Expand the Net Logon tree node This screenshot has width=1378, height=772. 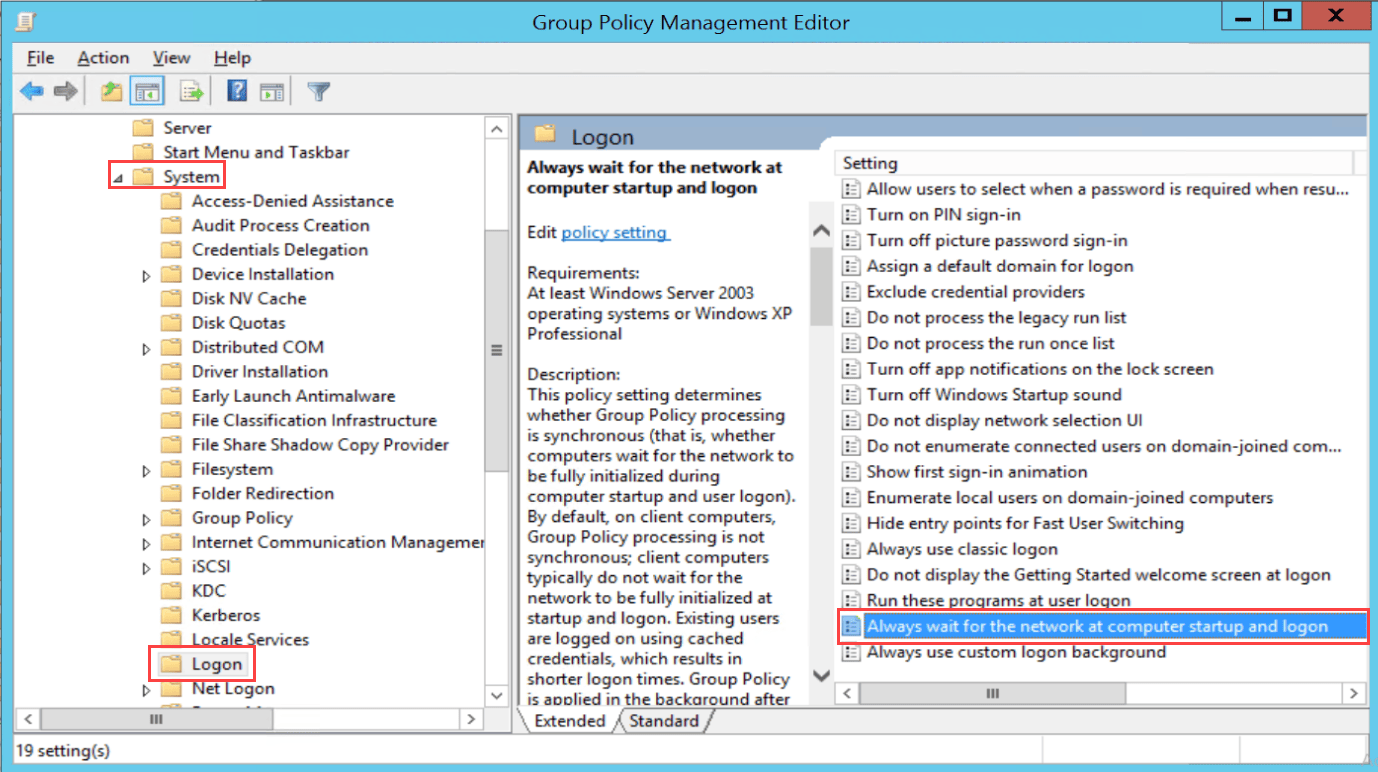tap(146, 690)
